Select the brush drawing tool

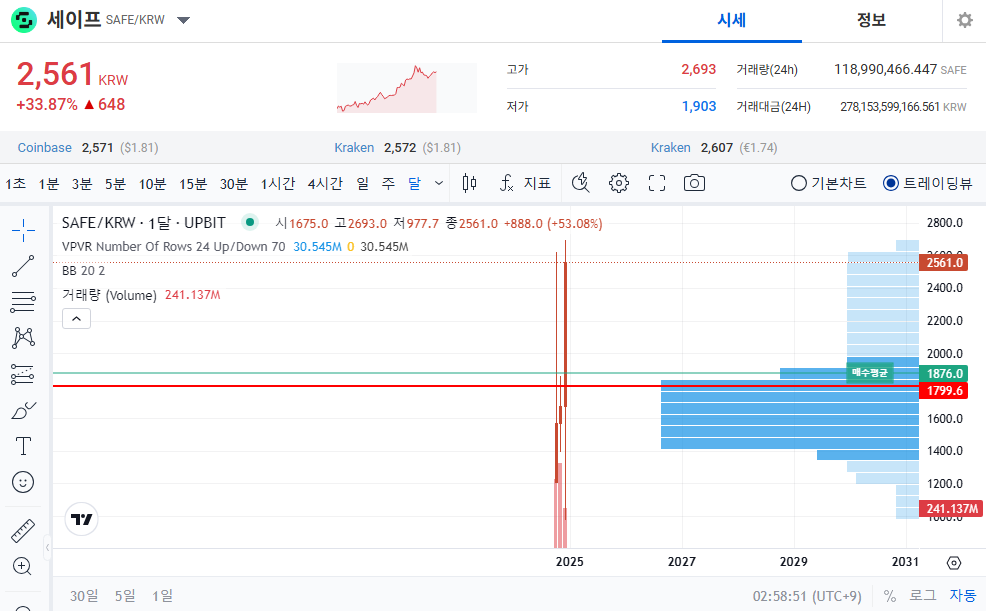23,410
